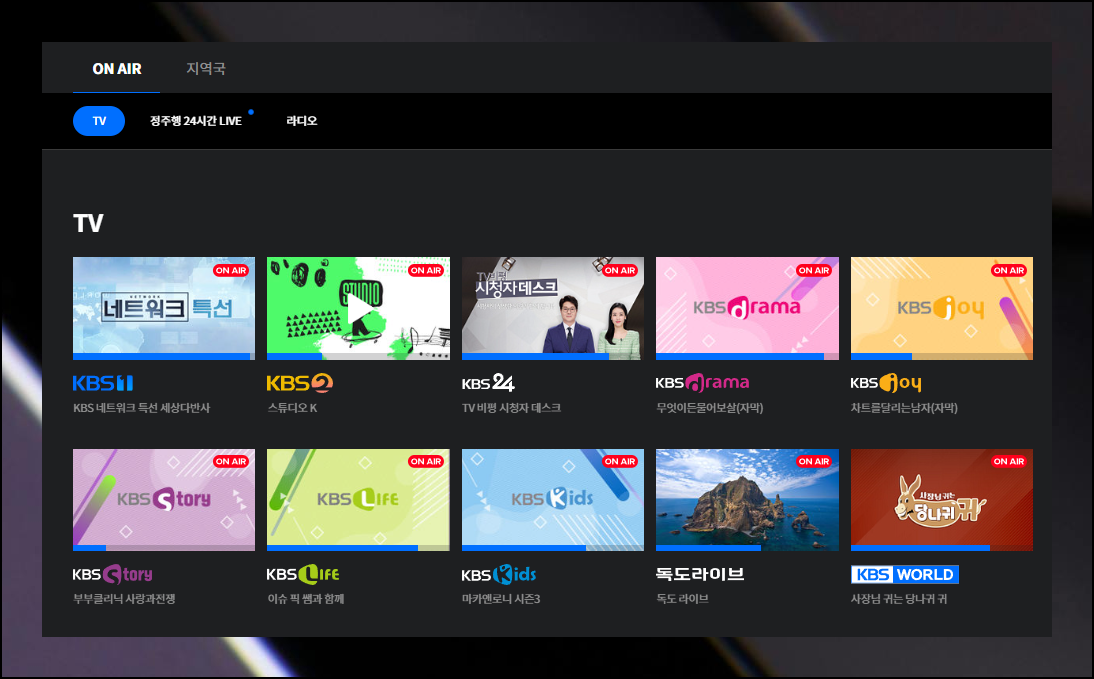Image resolution: width=1094 pixels, height=679 pixels.
Task: Click progress bar under KBS1 thumbnail
Action: [x=164, y=357]
